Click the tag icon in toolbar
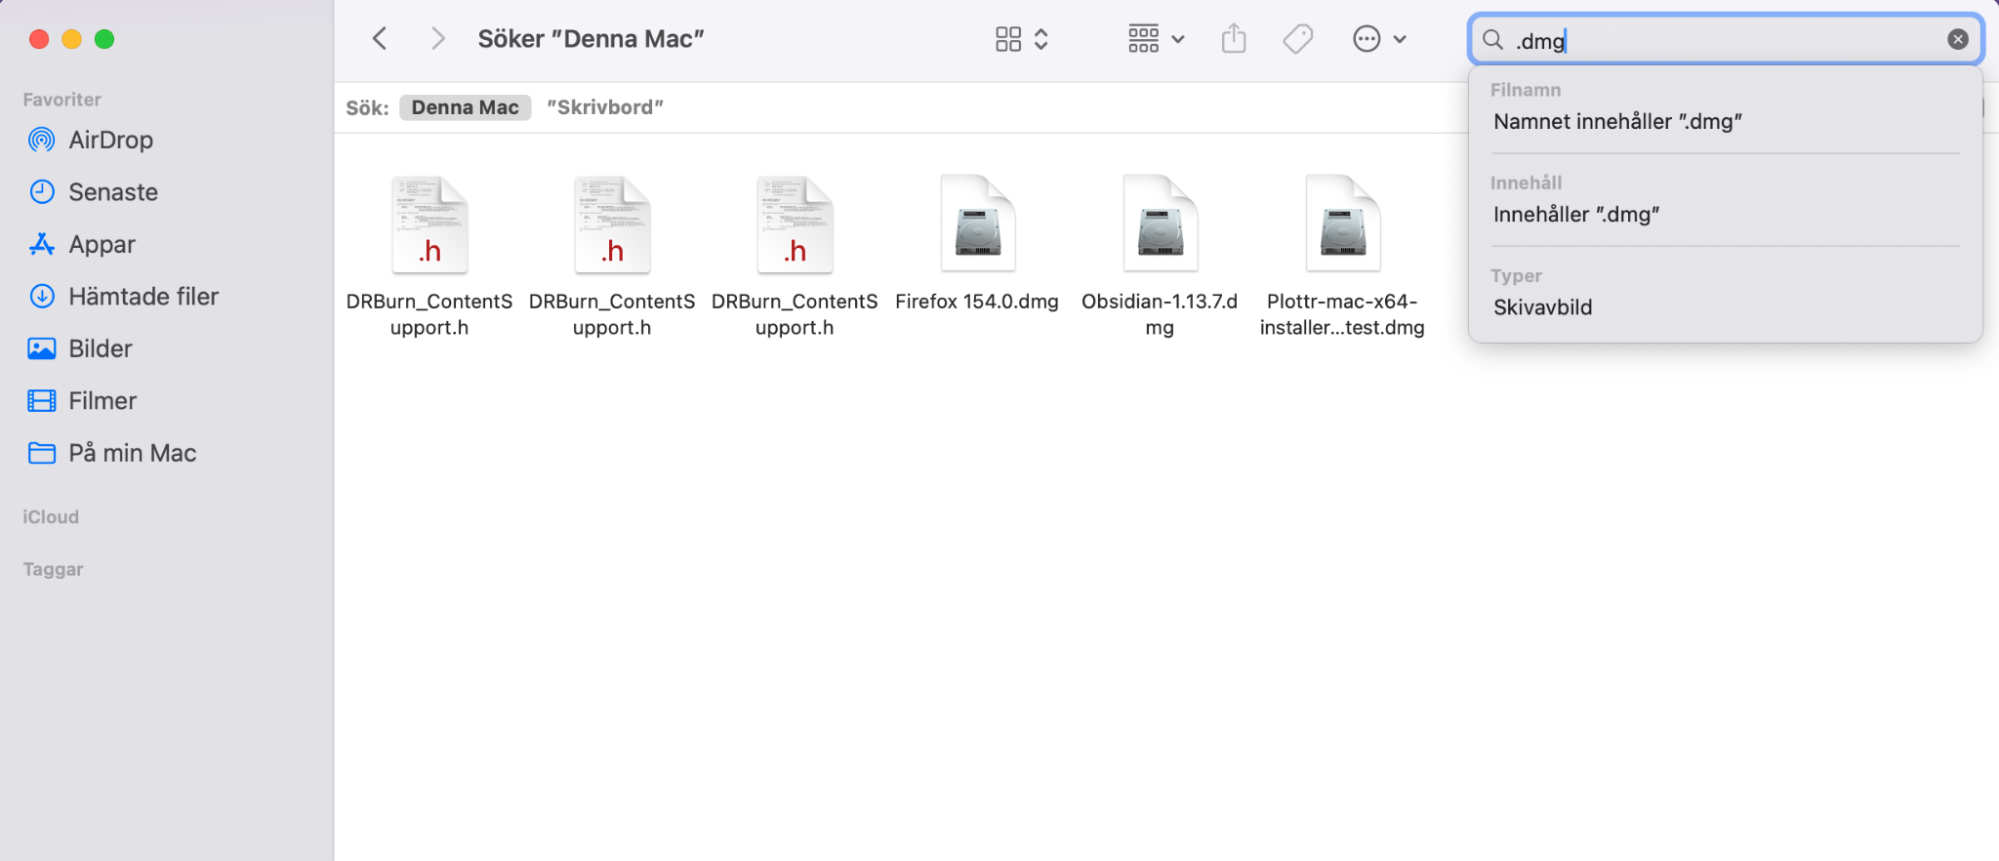The image size is (1999, 861). coord(1298,39)
